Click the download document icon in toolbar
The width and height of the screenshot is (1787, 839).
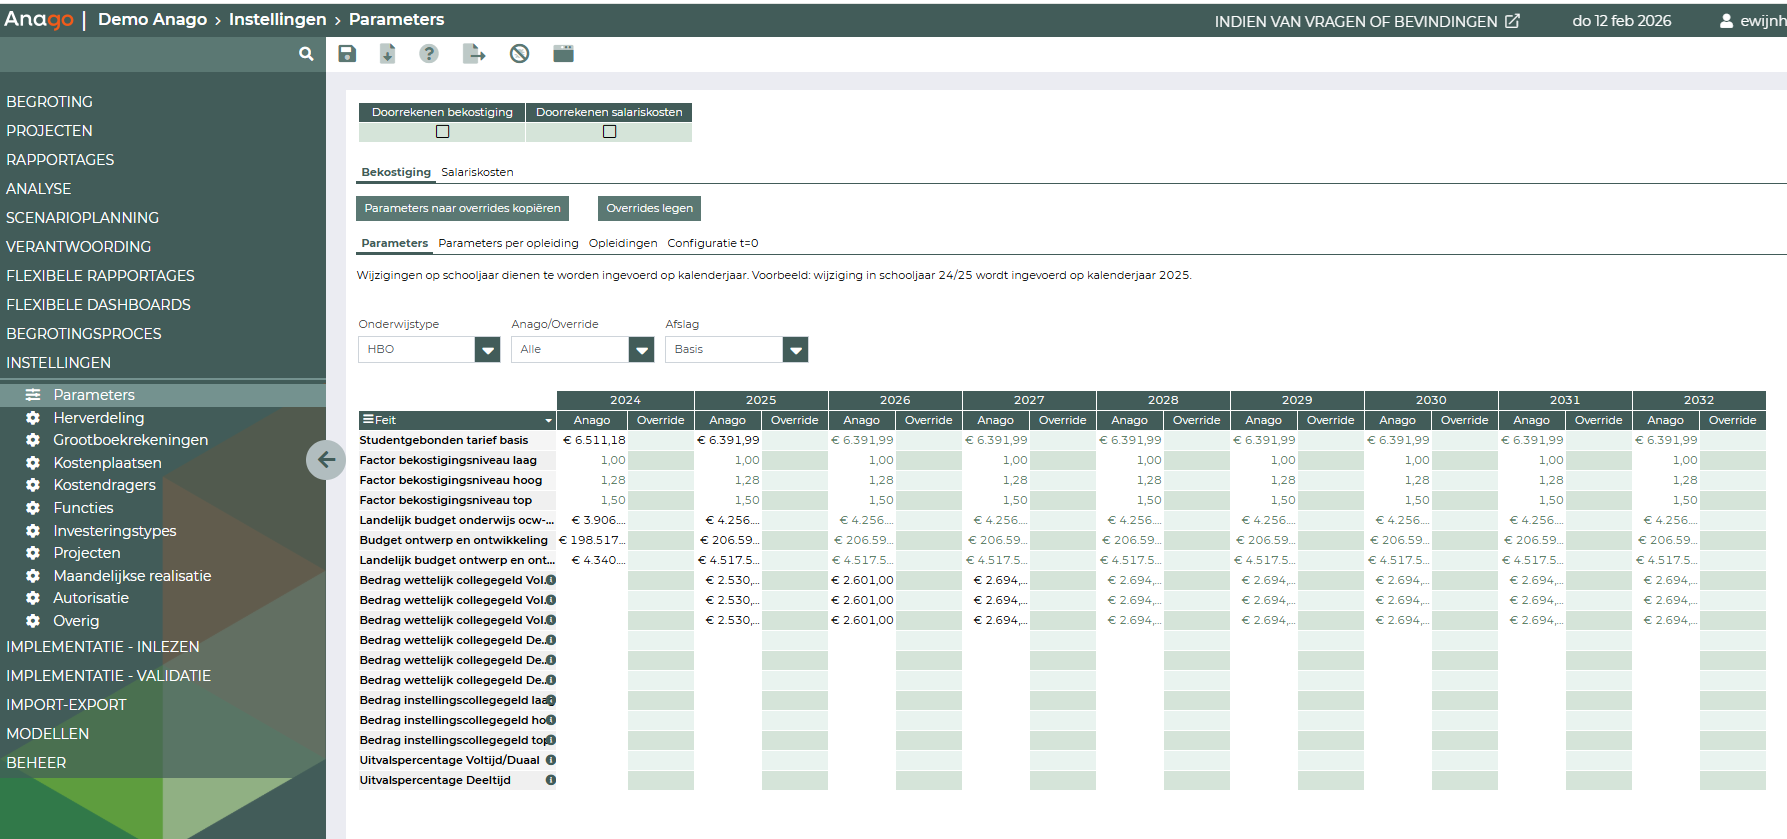(x=388, y=54)
